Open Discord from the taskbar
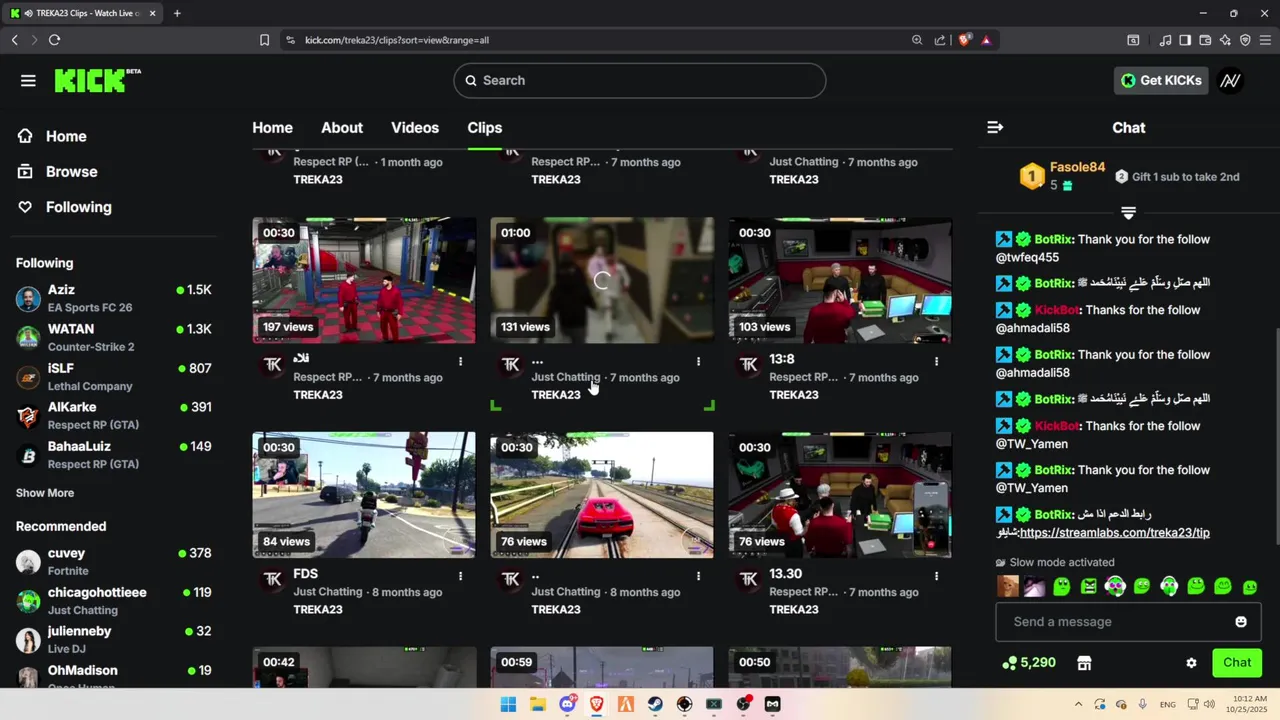 (x=568, y=704)
